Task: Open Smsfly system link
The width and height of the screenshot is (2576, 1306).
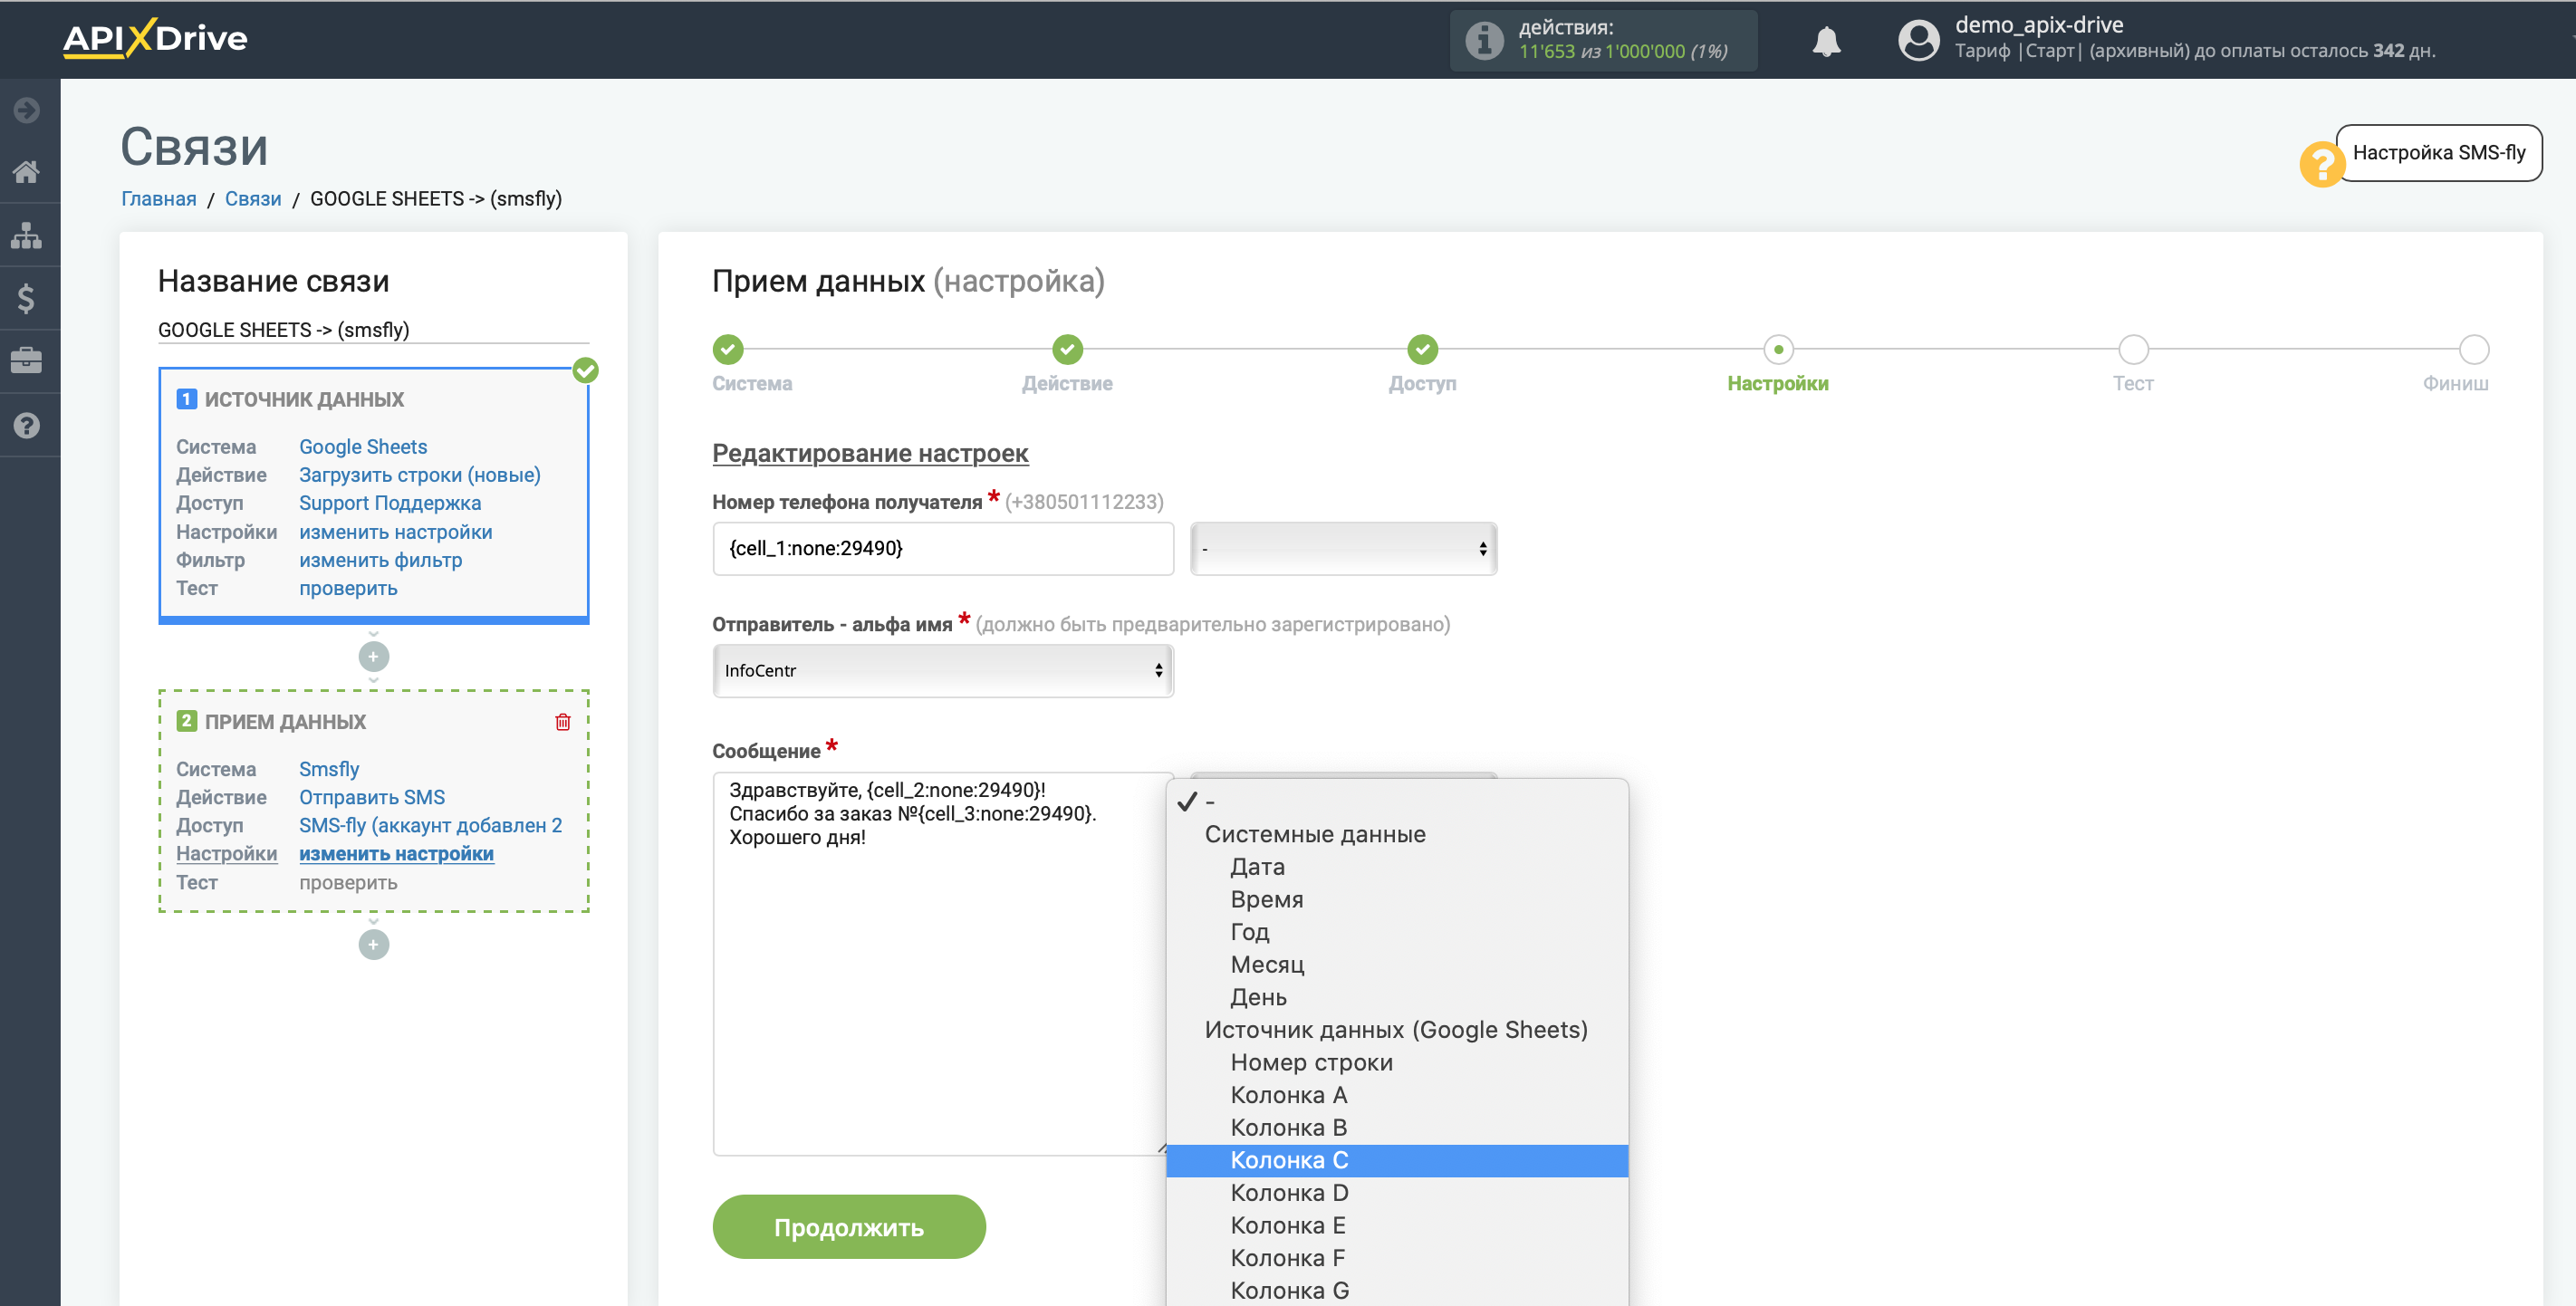Action: (x=329, y=769)
